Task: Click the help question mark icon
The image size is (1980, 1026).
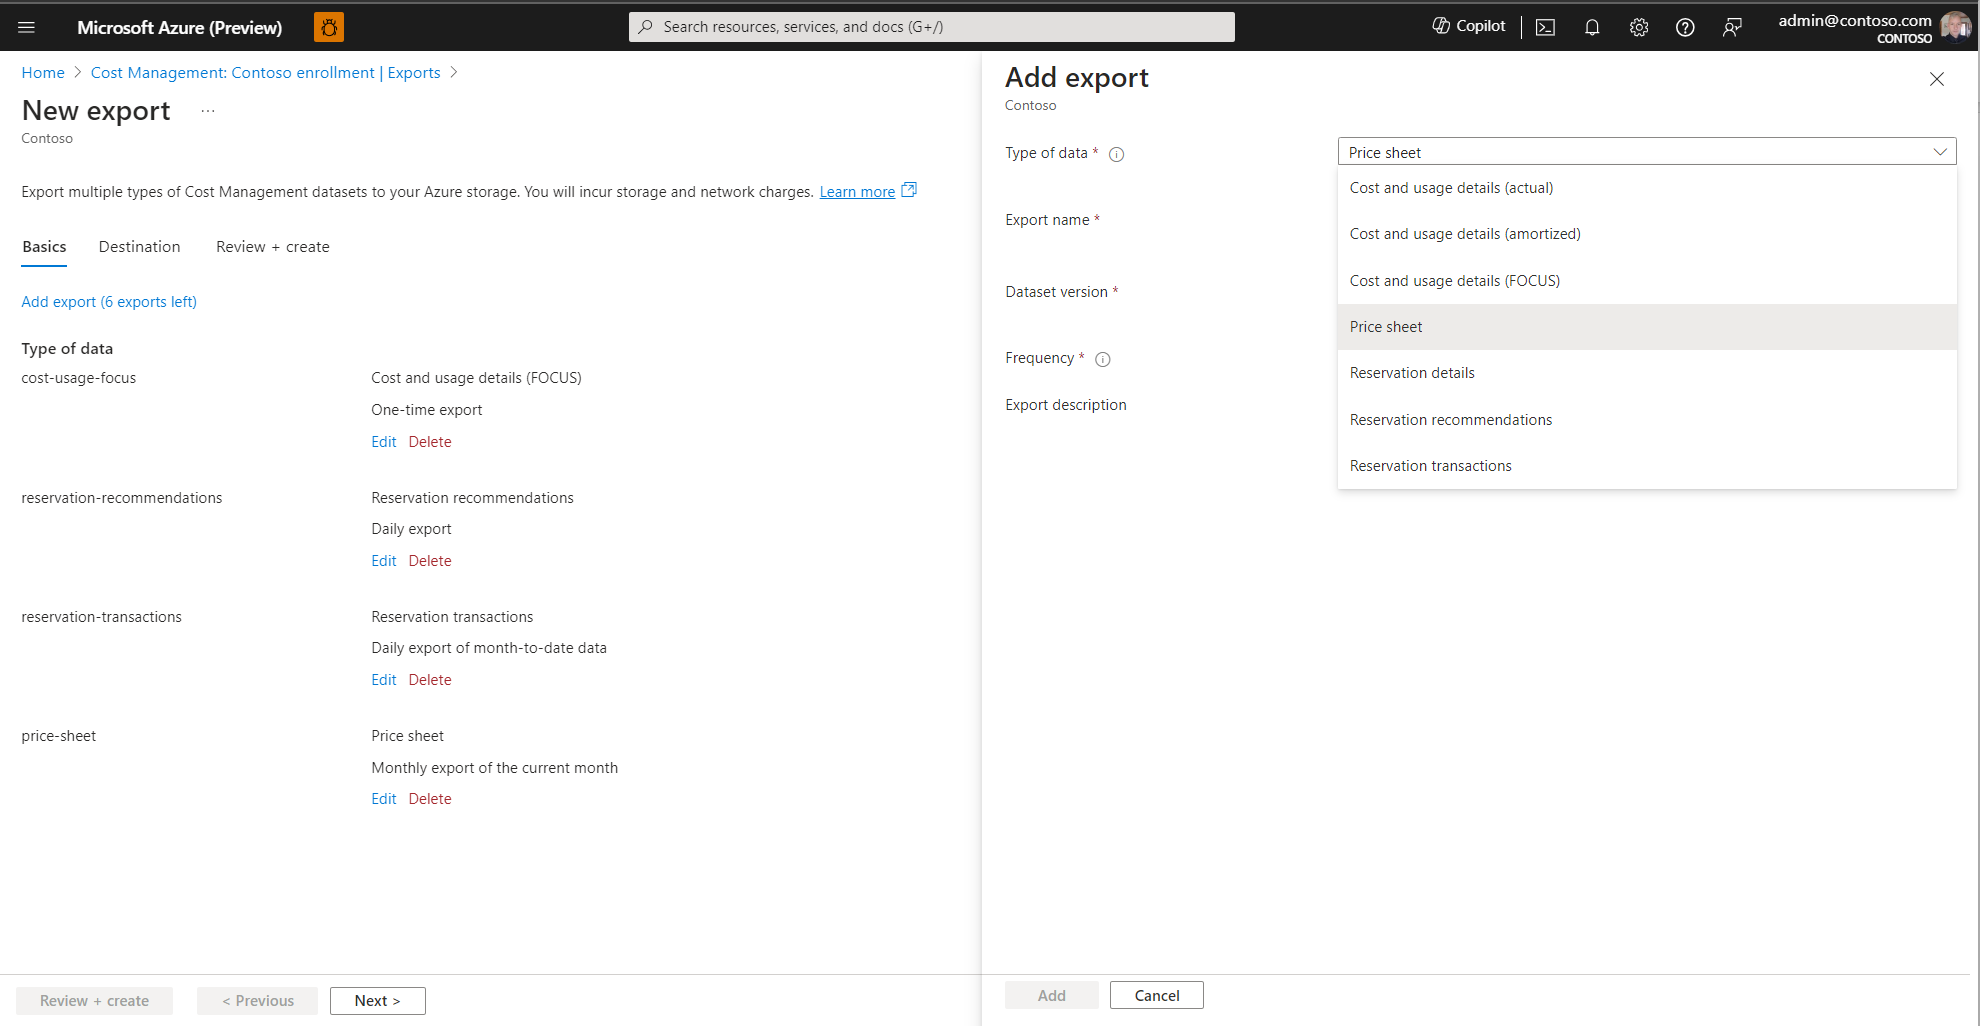Action: pos(1685,27)
